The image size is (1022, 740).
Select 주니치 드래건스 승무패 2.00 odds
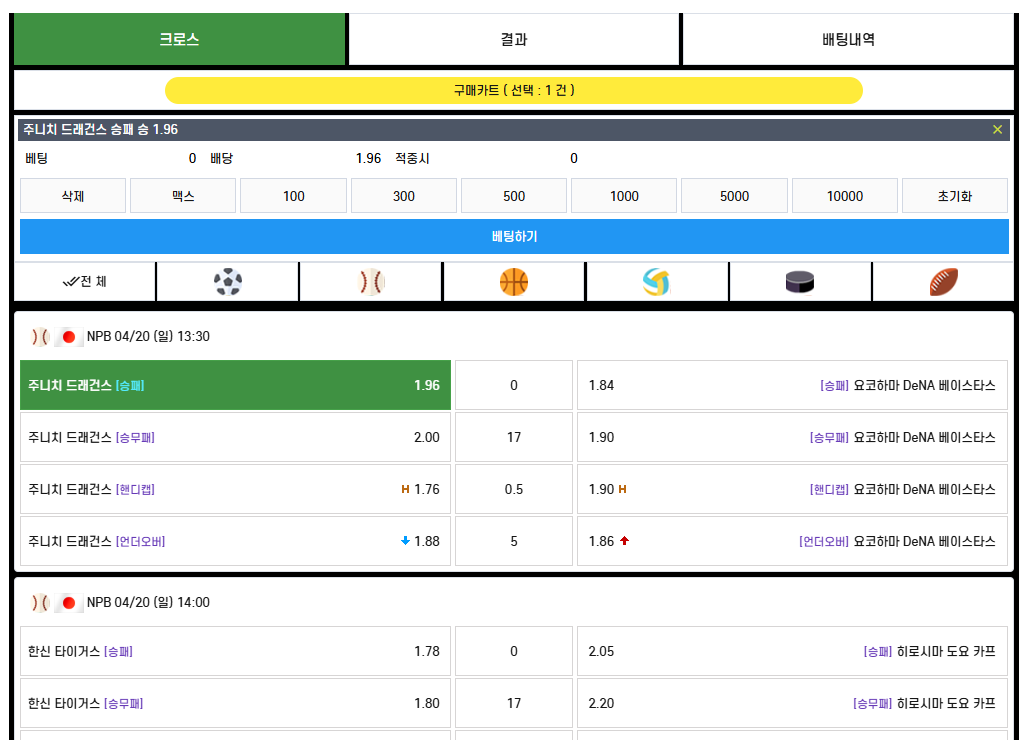(235, 437)
